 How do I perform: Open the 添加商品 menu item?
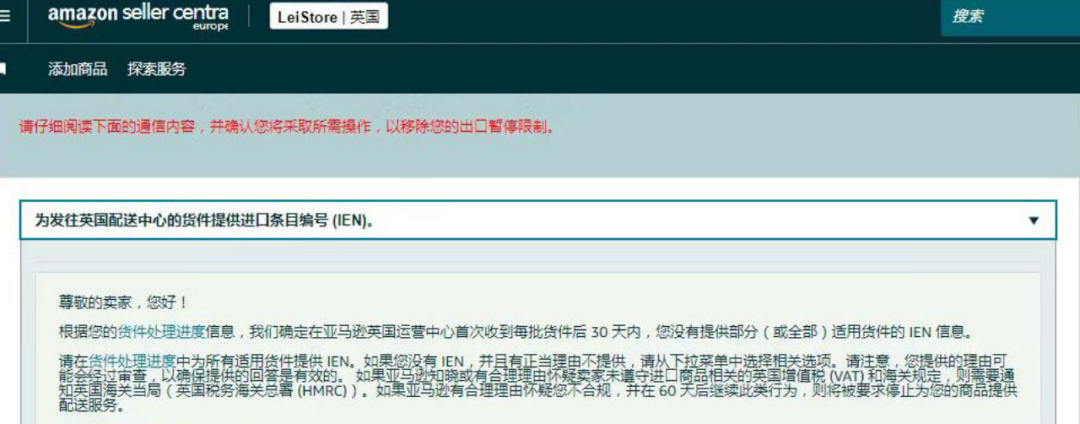[x=78, y=69]
